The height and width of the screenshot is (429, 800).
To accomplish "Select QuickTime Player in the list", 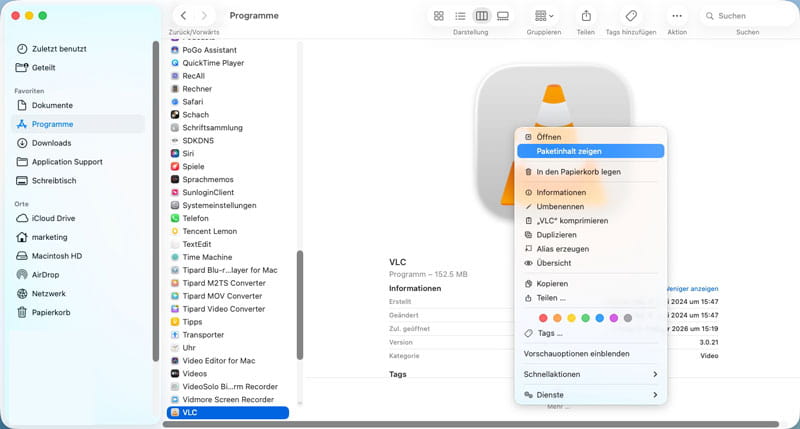I will tap(213, 63).
